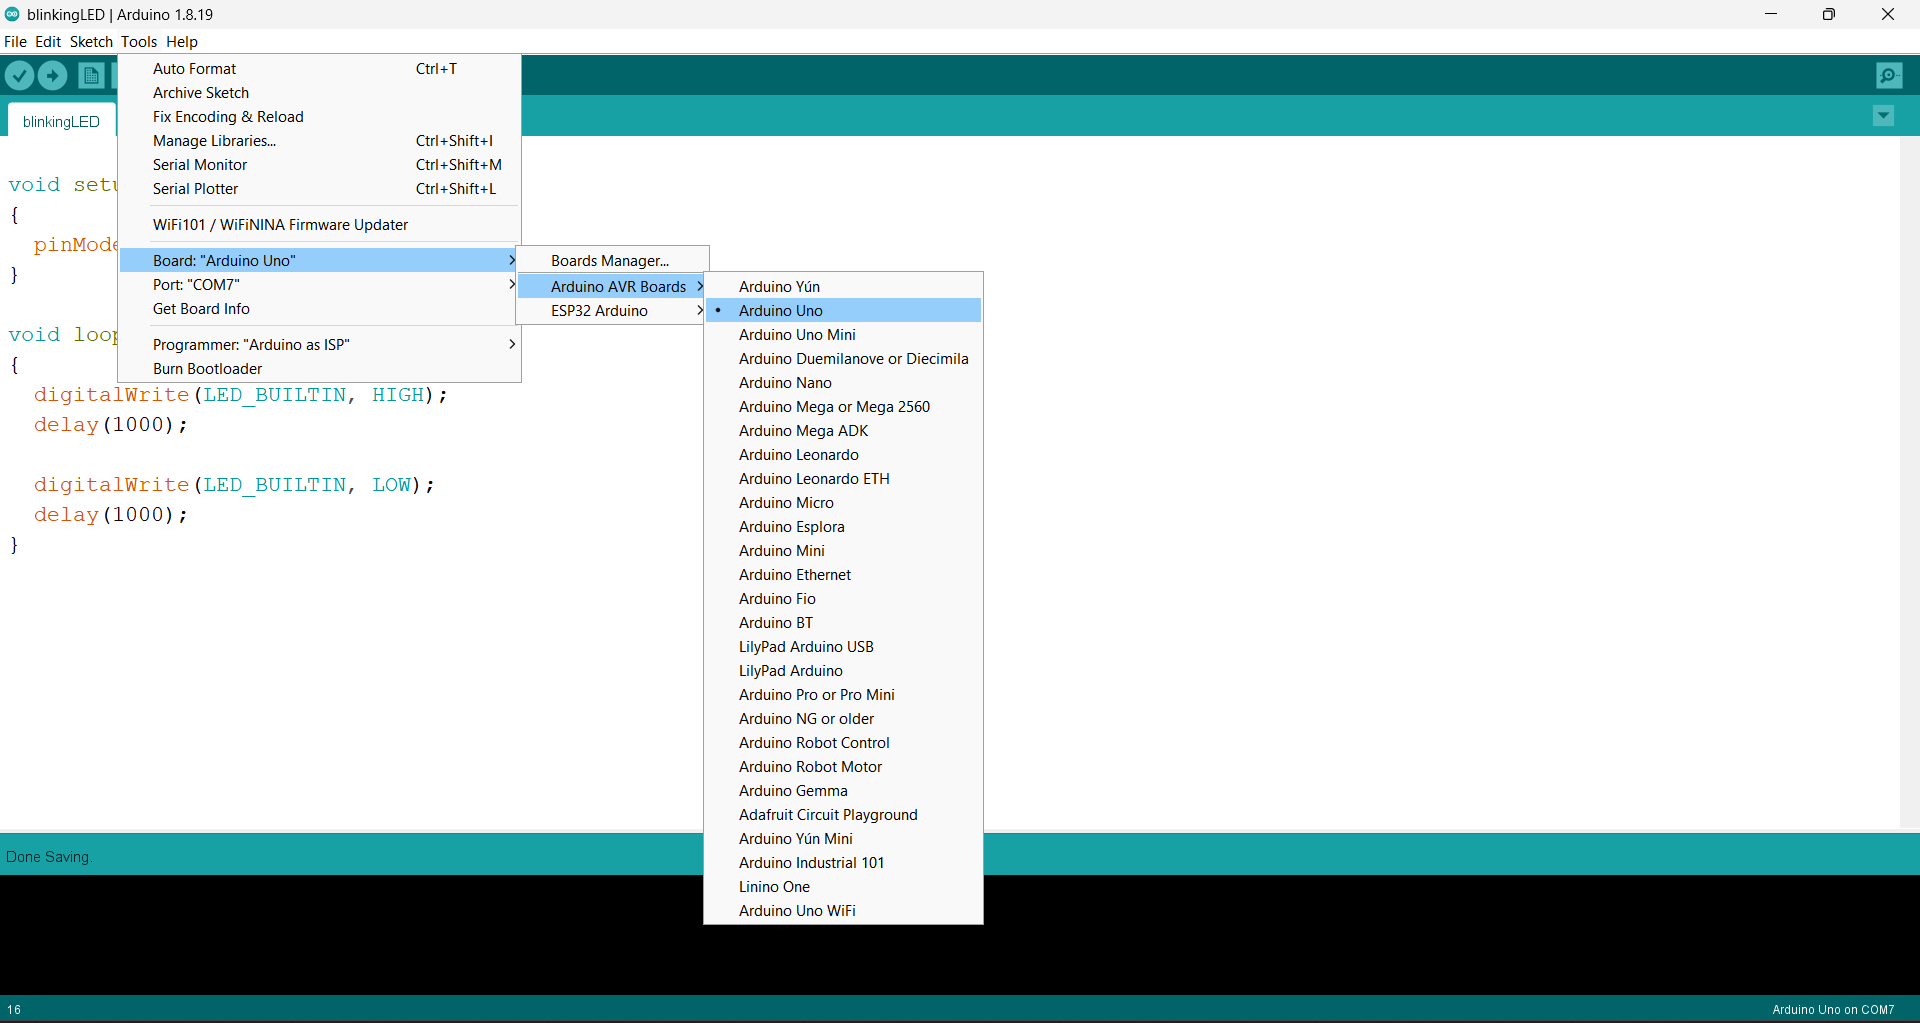Select Arduino Gemma board

pyautogui.click(x=843, y=791)
